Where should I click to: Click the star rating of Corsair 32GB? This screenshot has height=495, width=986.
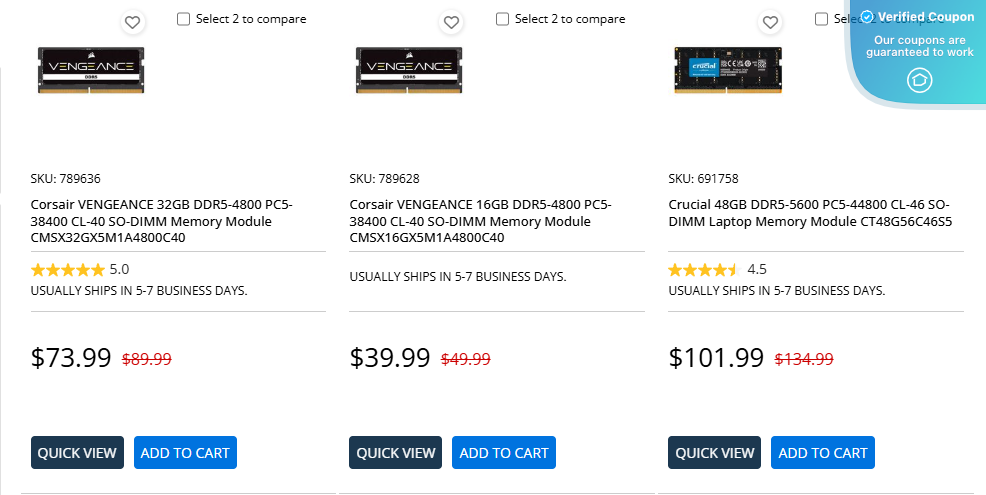68,269
